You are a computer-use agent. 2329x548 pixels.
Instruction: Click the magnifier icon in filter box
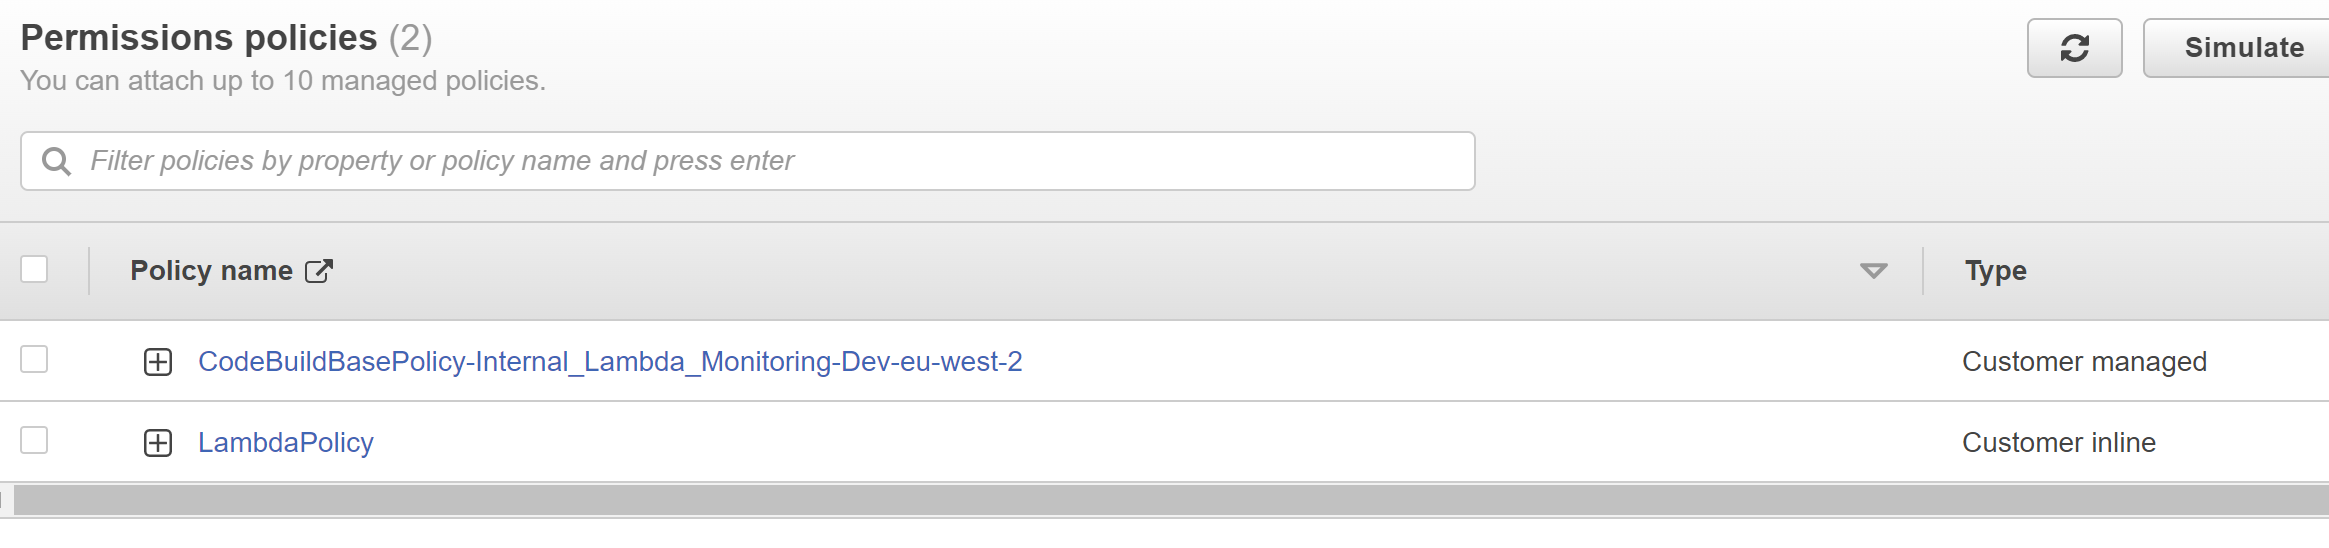click(x=57, y=161)
